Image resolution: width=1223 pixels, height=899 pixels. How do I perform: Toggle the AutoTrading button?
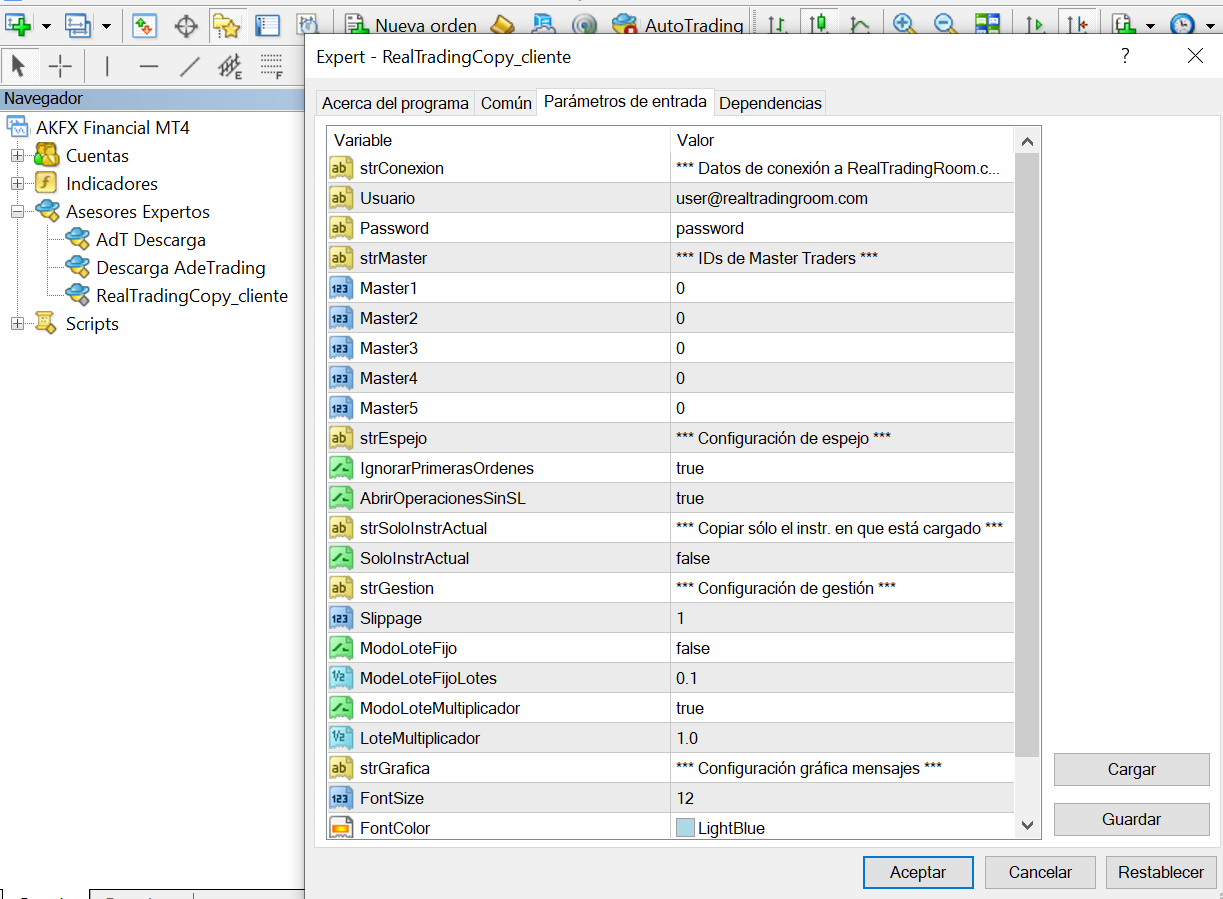(678, 25)
